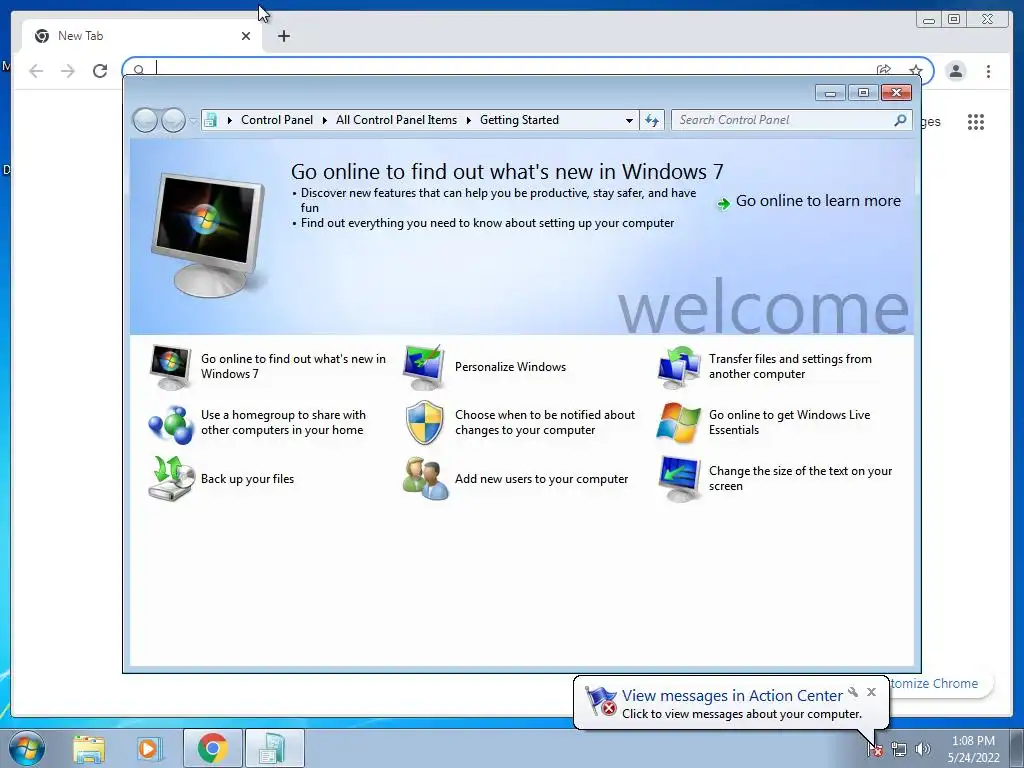1024x768 pixels.
Task: Click the Chrome share page icon
Action: 884,70
